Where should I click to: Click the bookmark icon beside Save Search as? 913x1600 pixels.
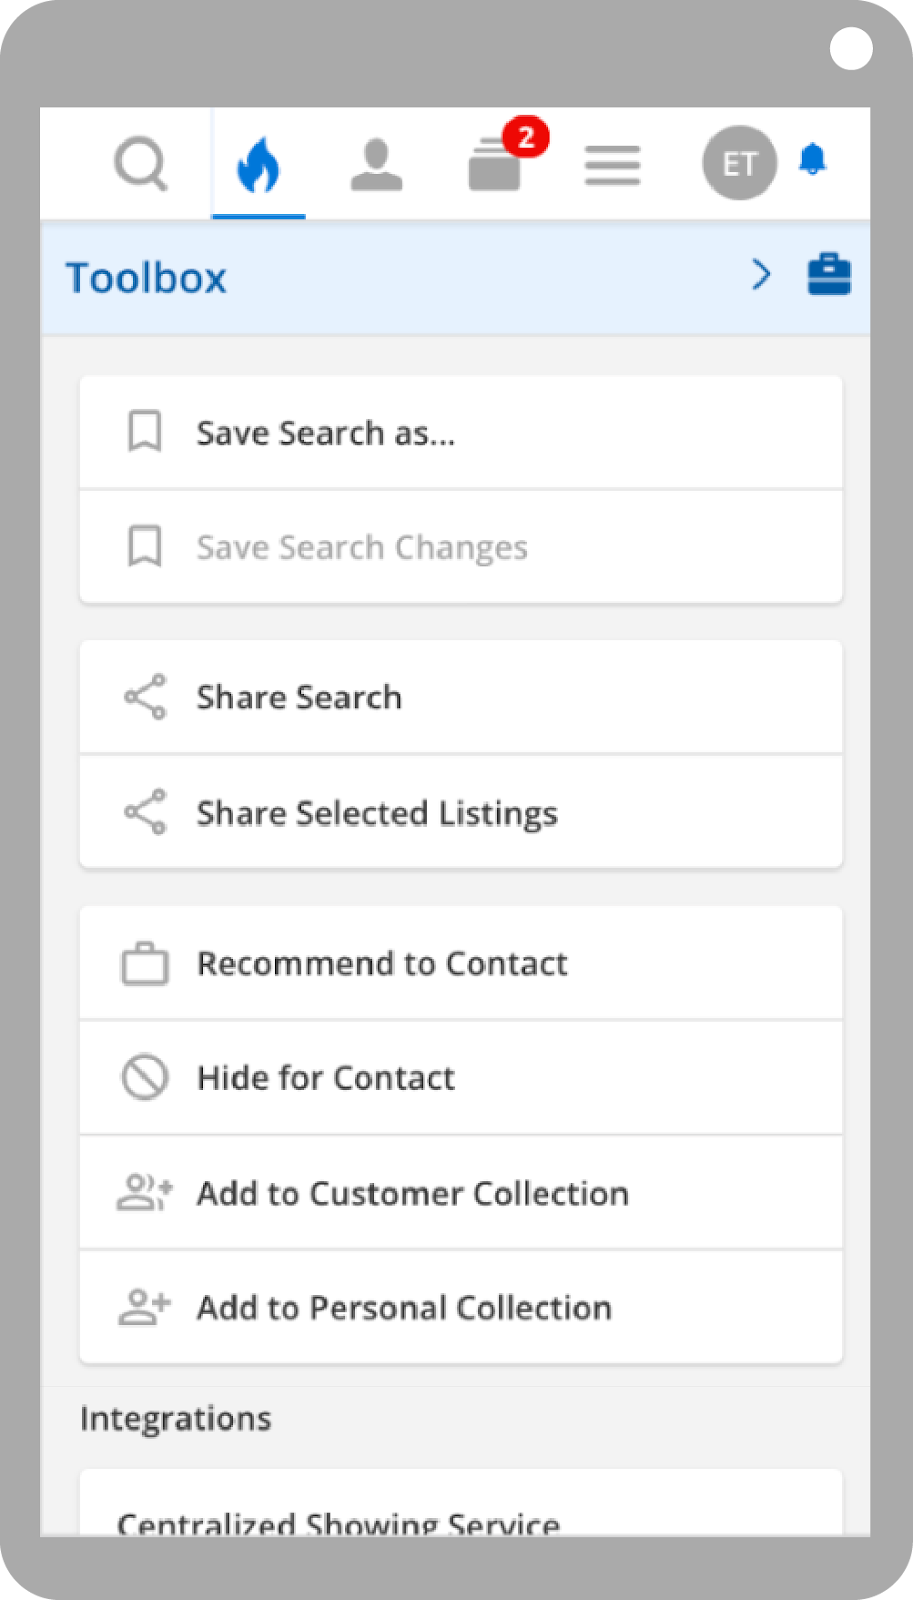point(145,432)
